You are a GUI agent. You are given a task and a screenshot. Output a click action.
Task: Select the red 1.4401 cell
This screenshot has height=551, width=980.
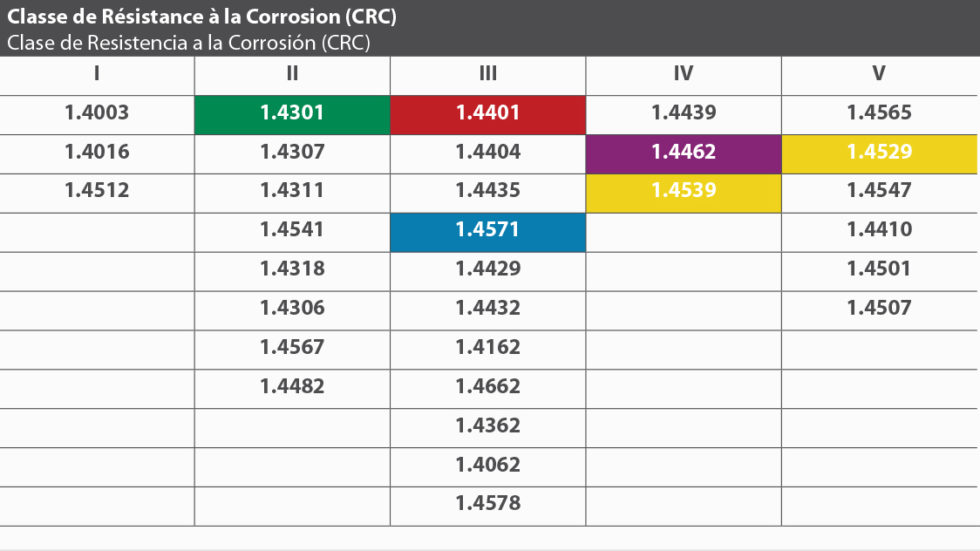[488, 114]
